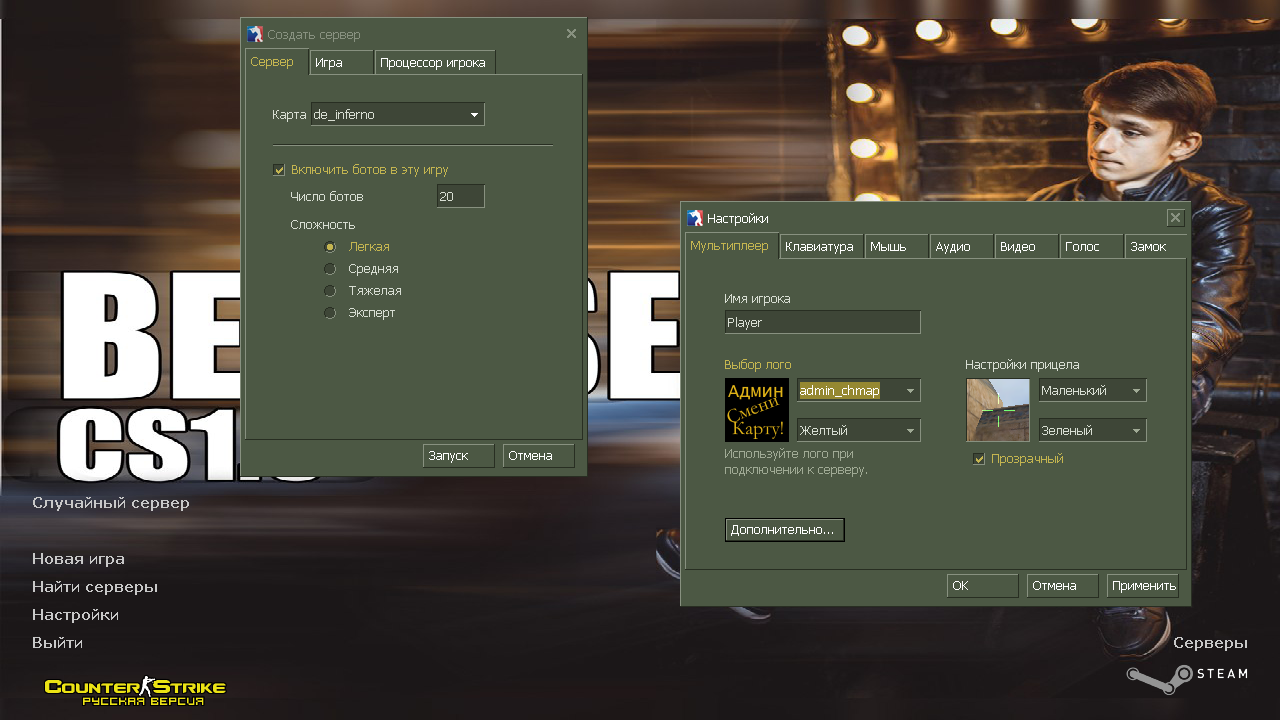The width and height of the screenshot is (1280, 720).
Task: Disable the Прозрачный crosshair checkbox
Action: (x=980, y=459)
